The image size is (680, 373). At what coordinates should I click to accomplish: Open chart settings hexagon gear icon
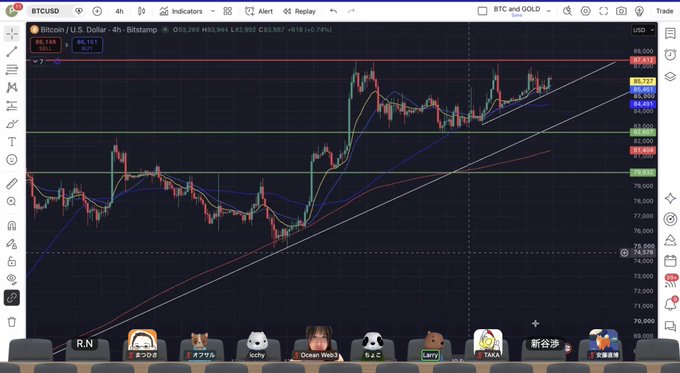coord(585,11)
